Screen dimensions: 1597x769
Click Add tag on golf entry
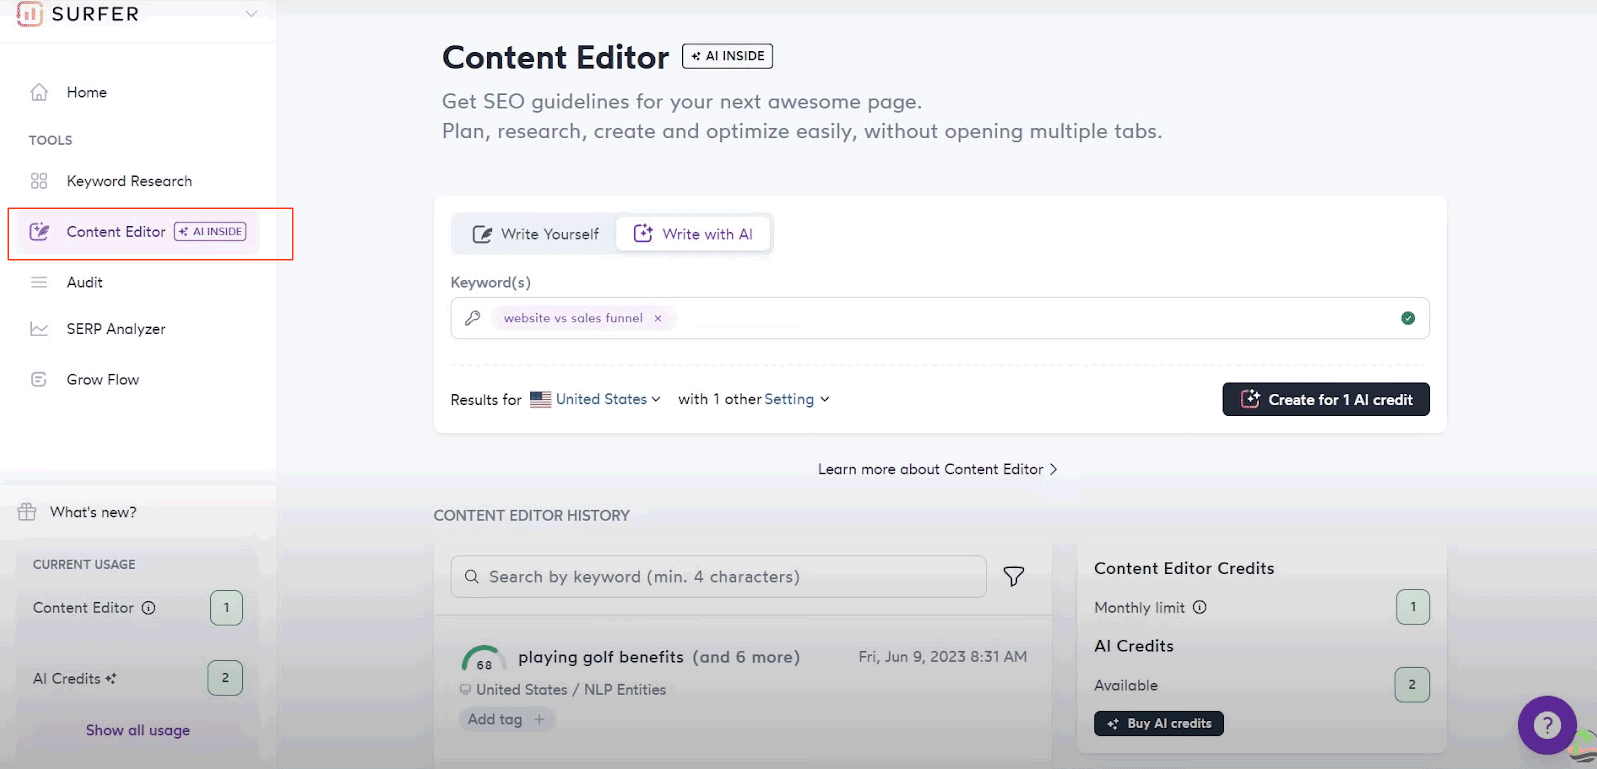tap(507, 719)
